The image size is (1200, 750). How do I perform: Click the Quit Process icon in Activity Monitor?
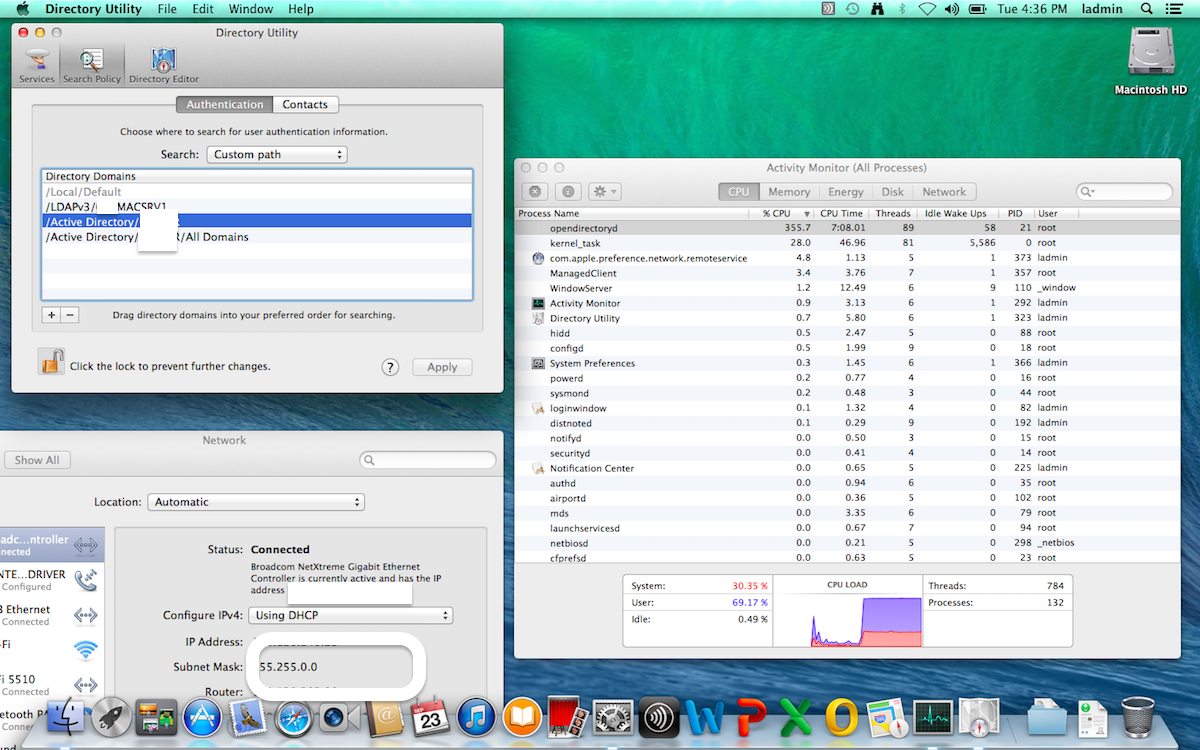535,192
